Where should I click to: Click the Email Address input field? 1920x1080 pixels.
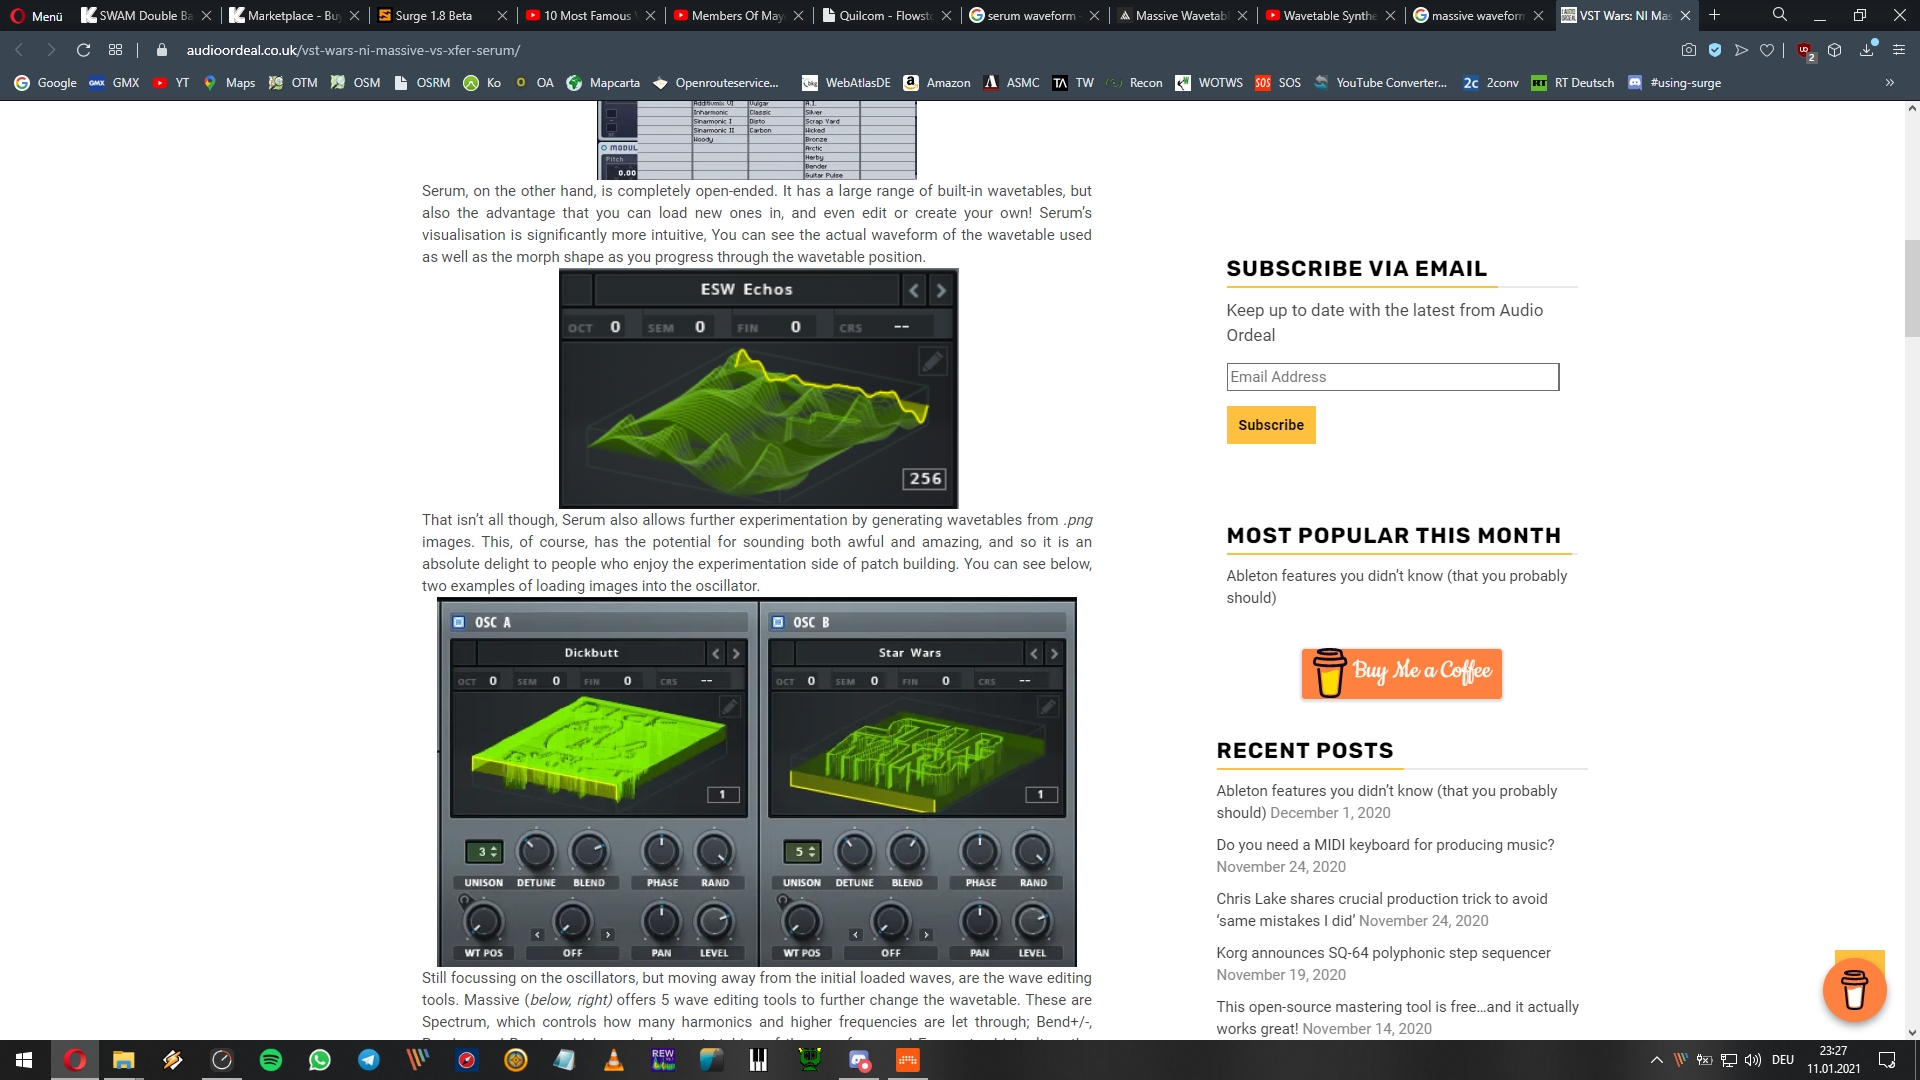[1392, 377]
